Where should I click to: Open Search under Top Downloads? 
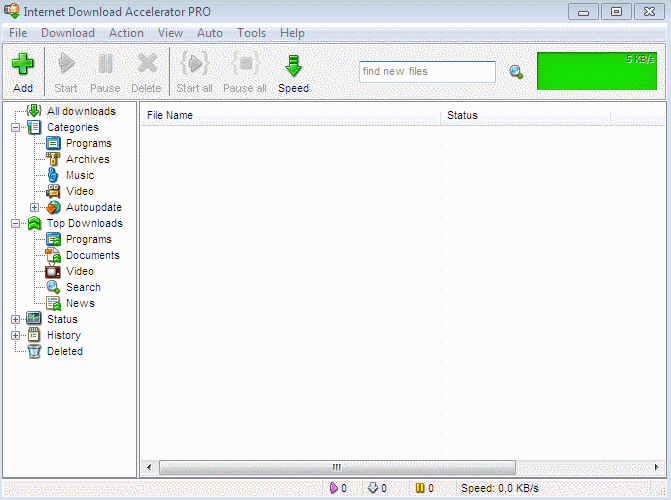[83, 287]
